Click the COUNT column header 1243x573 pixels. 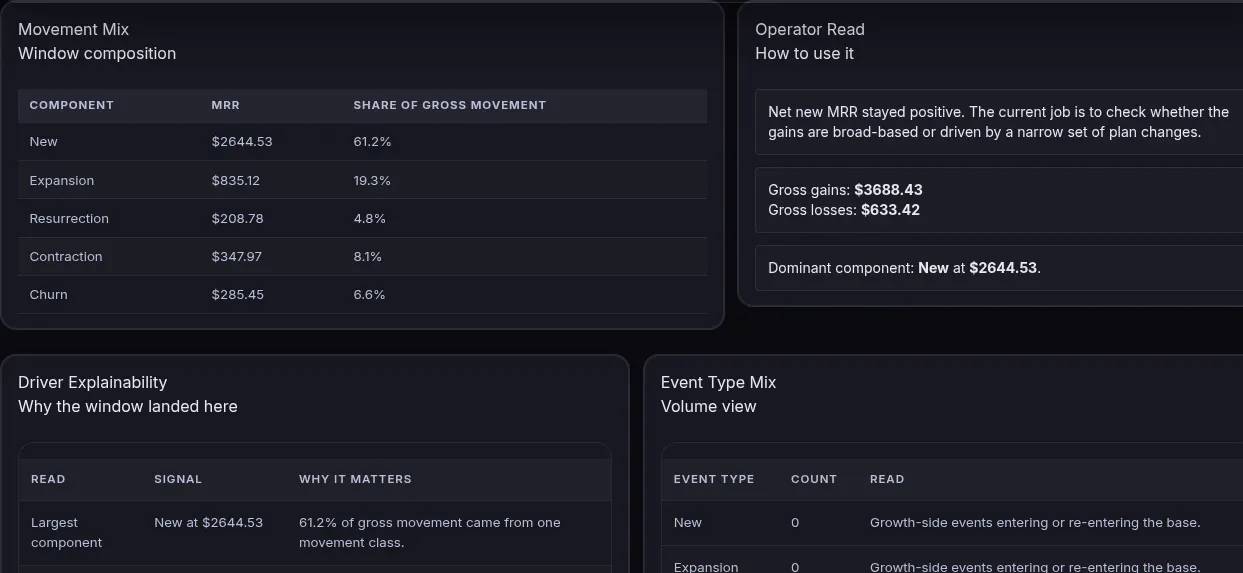[x=814, y=479]
